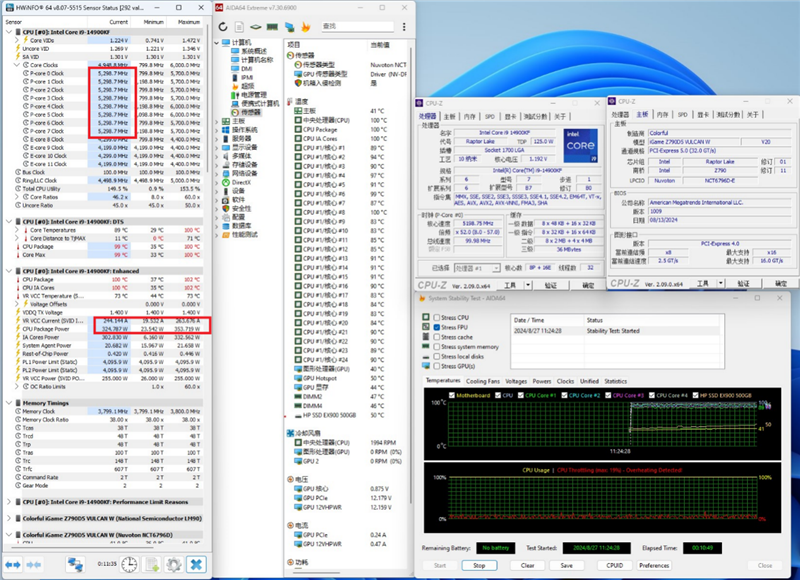
Task: Launch stability test via flame toolbar icon
Action: [x=306, y=27]
